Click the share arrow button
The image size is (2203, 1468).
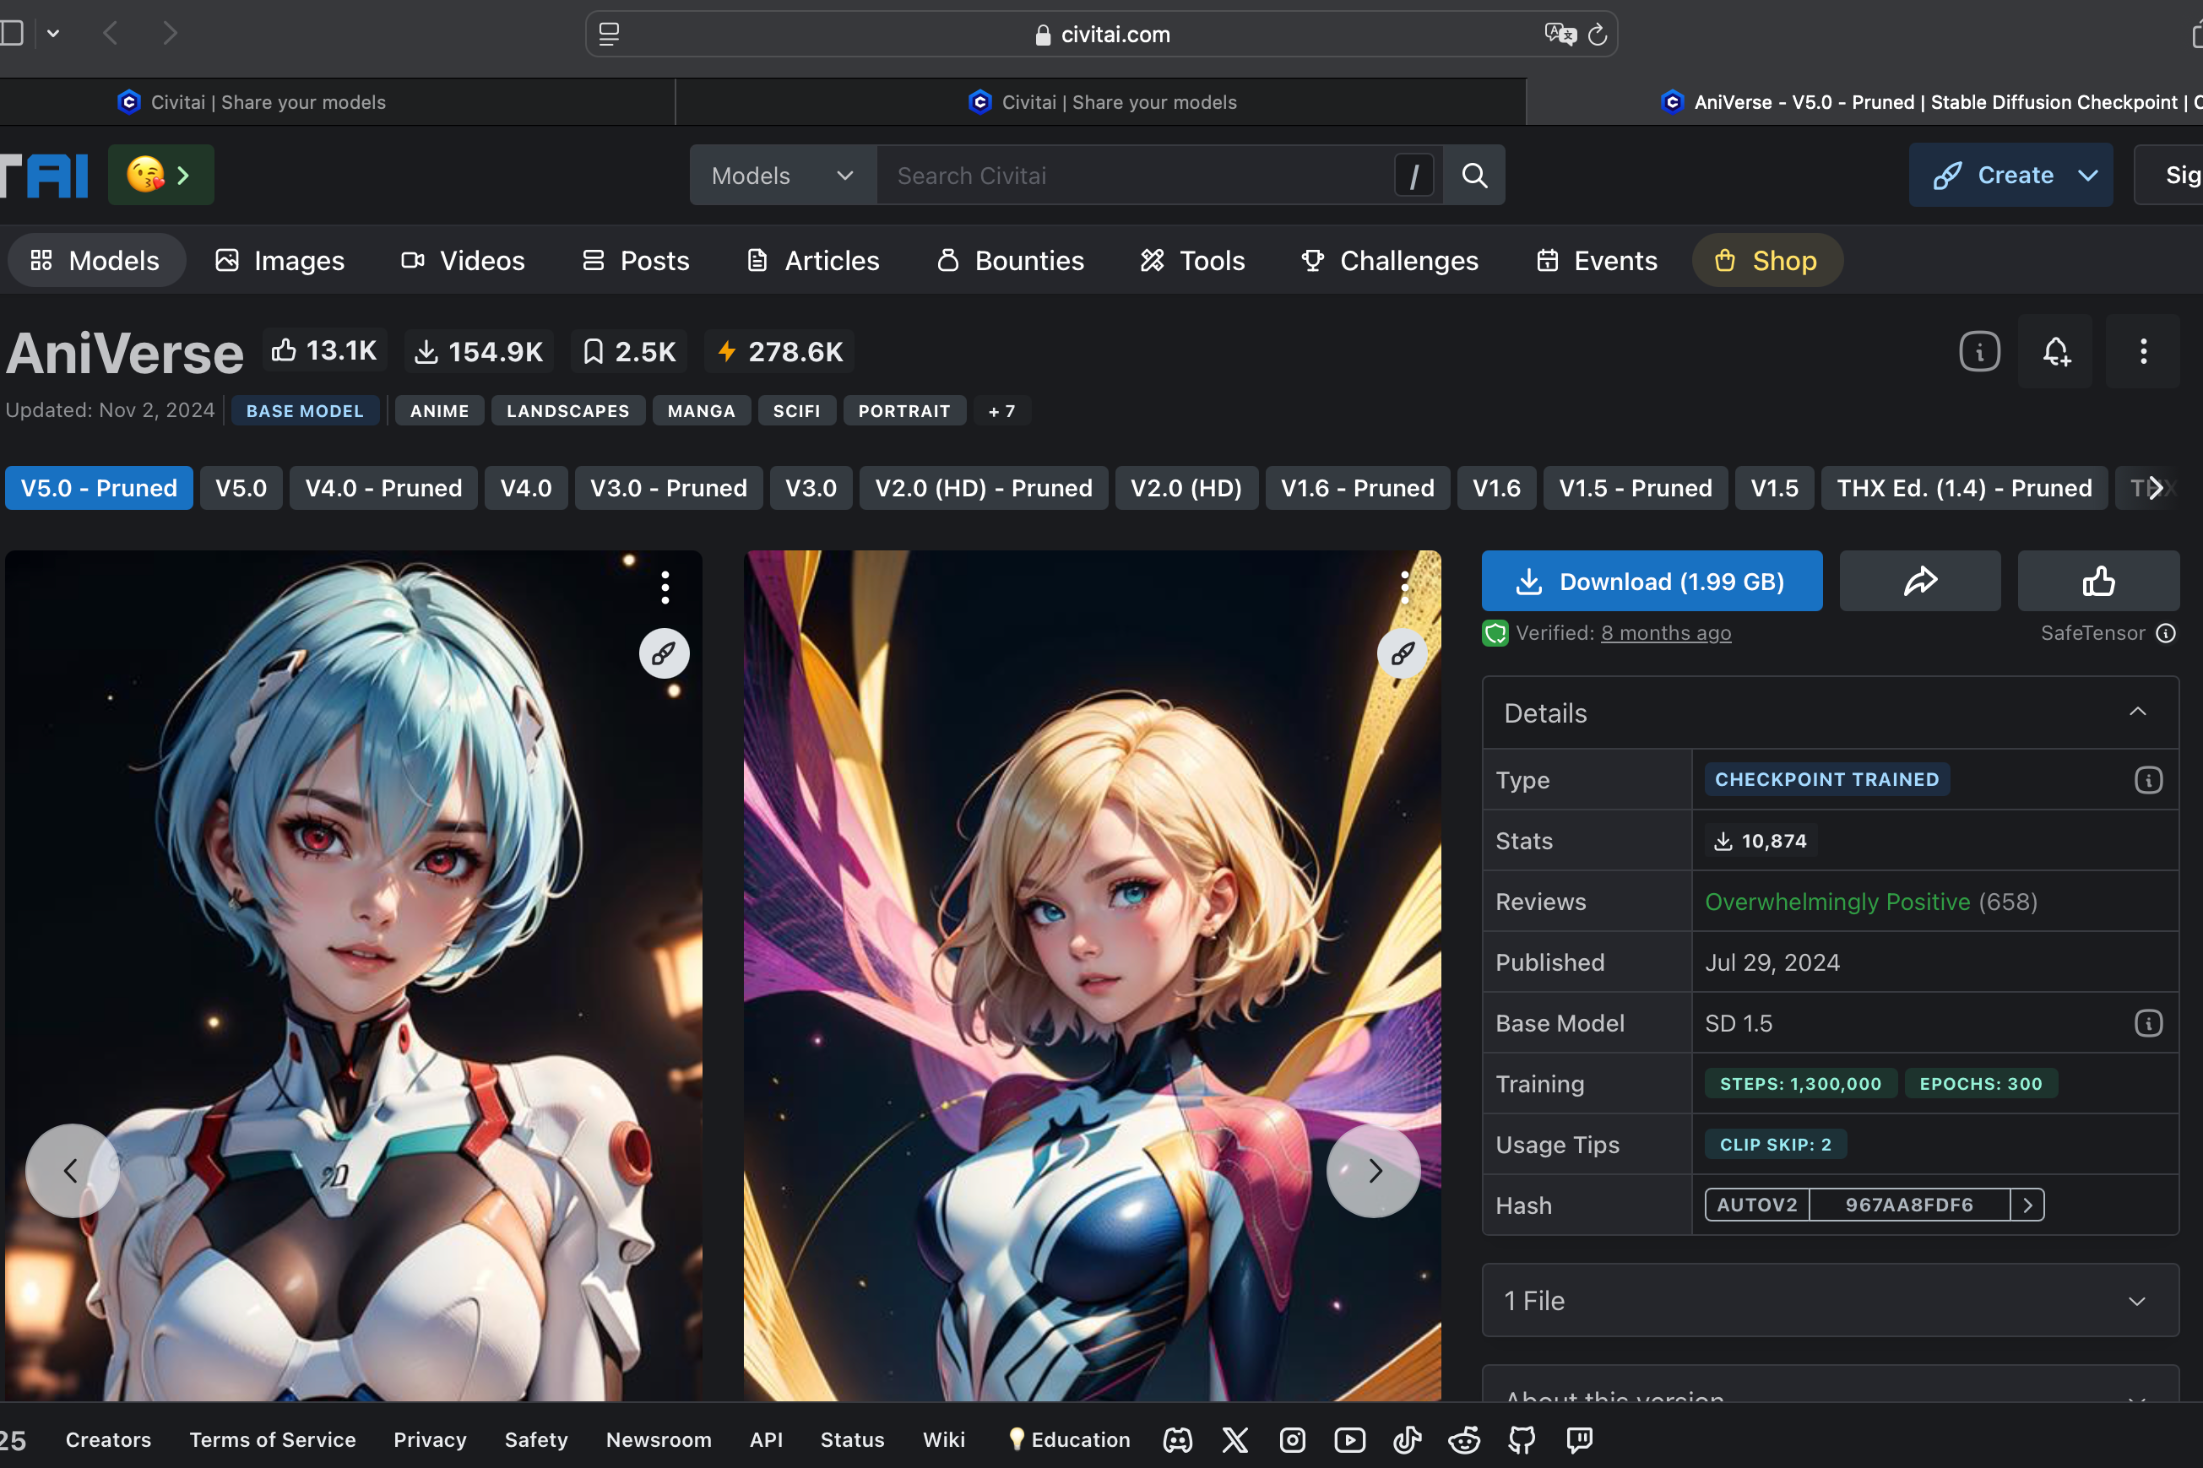(x=1920, y=581)
